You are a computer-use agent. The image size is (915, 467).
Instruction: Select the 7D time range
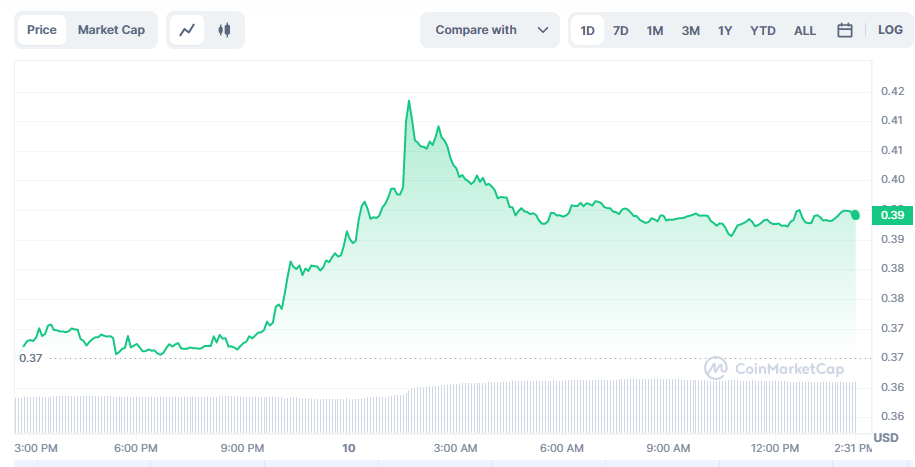(x=621, y=30)
